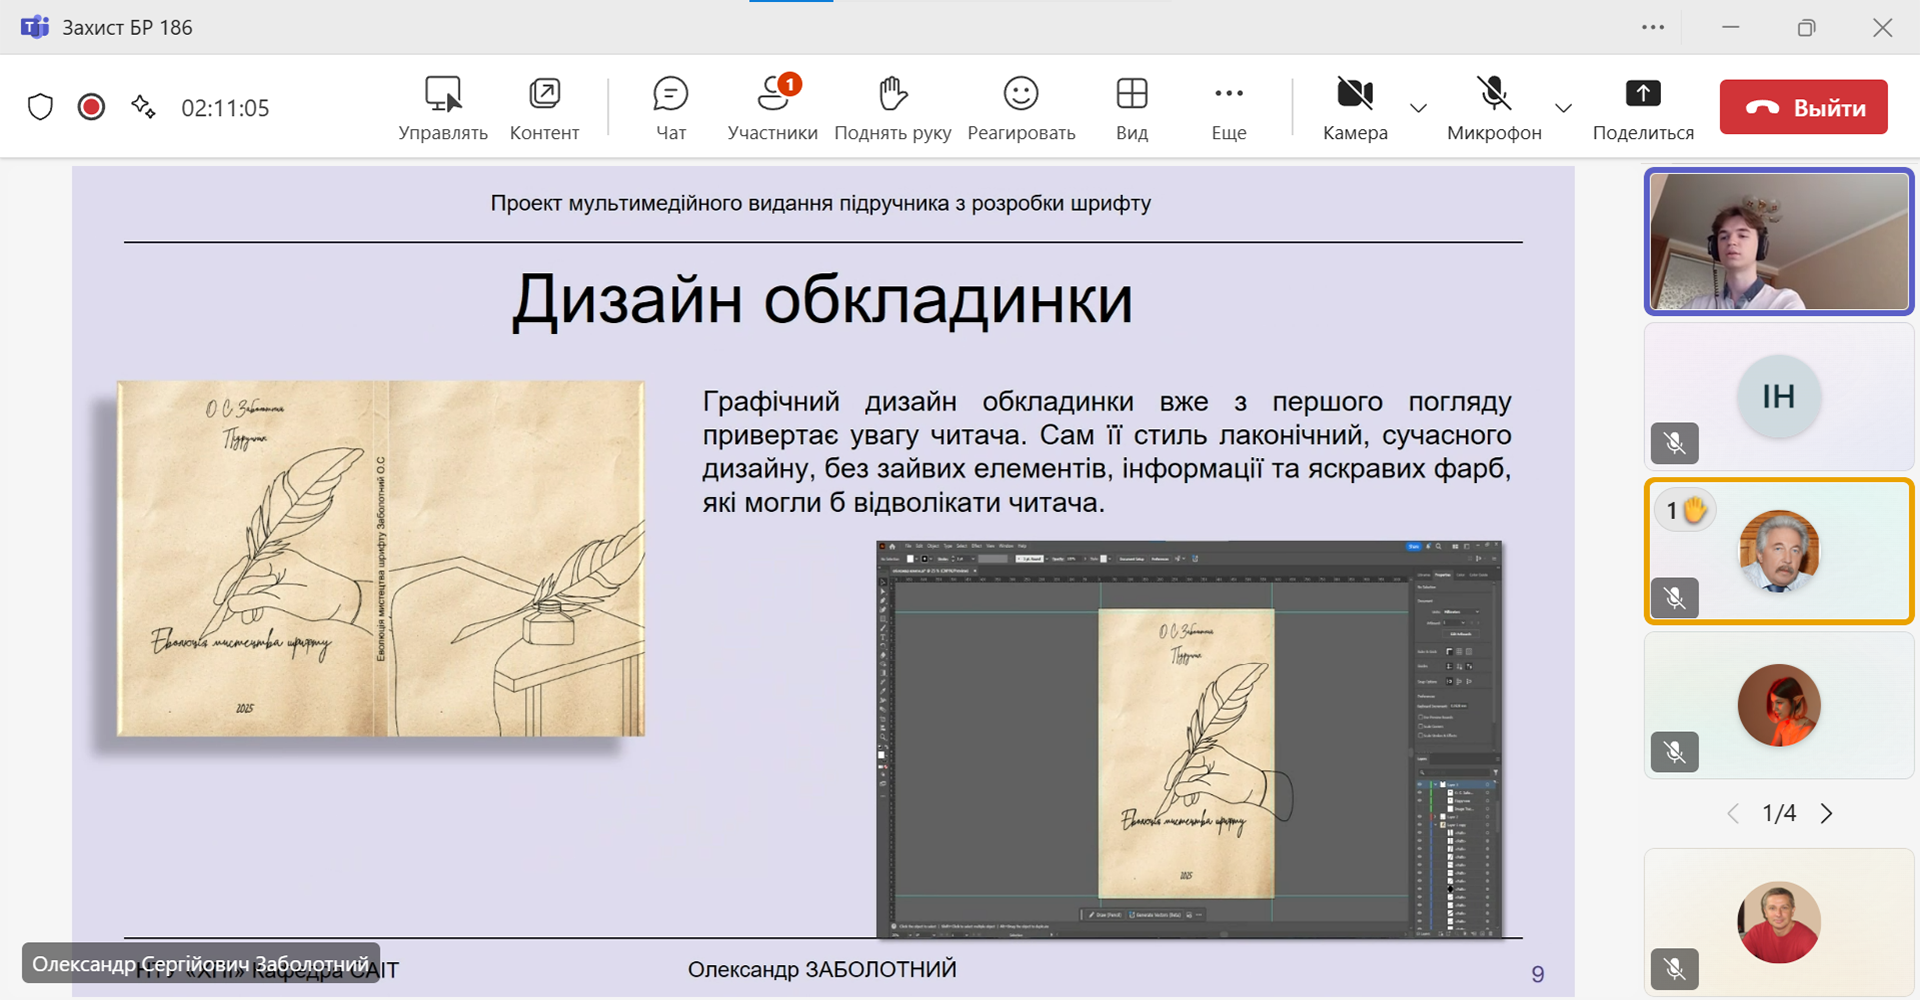Select the IH participant tile
The image size is (1920, 1000).
pos(1778,397)
